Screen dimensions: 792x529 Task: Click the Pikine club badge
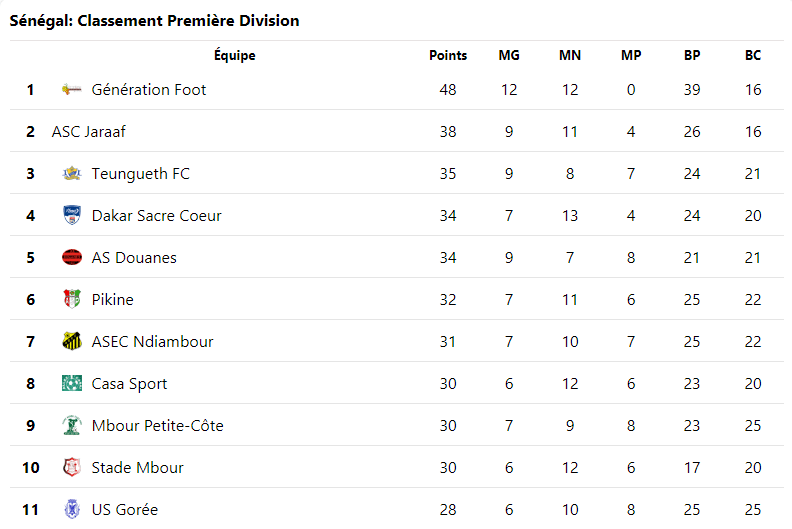click(71, 300)
